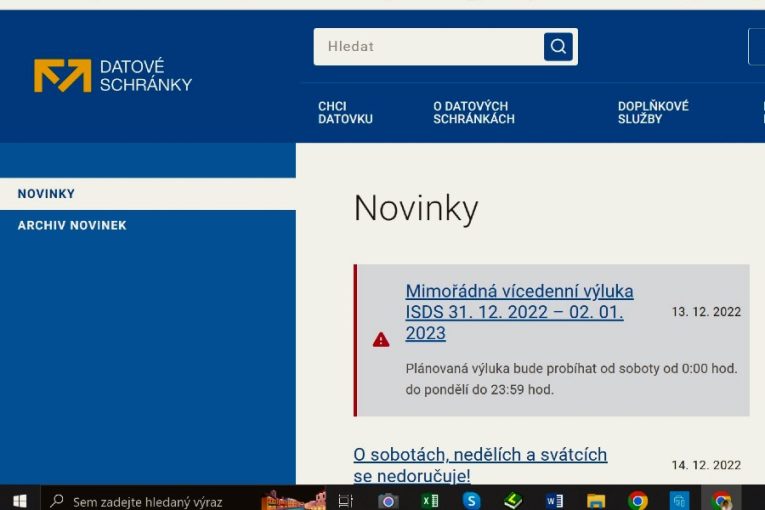The image size is (765, 510).
Task: Launch Skype from the taskbar
Action: click(471, 500)
